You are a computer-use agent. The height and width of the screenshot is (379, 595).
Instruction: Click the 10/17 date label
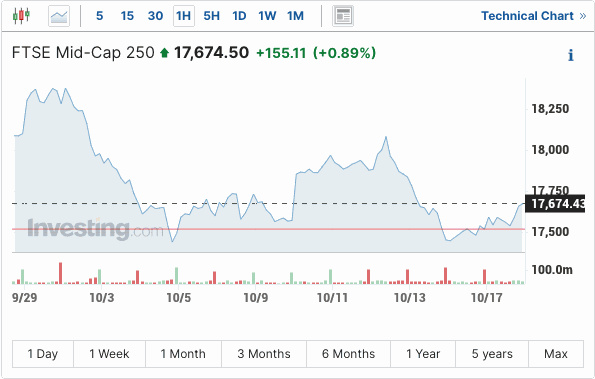487,297
